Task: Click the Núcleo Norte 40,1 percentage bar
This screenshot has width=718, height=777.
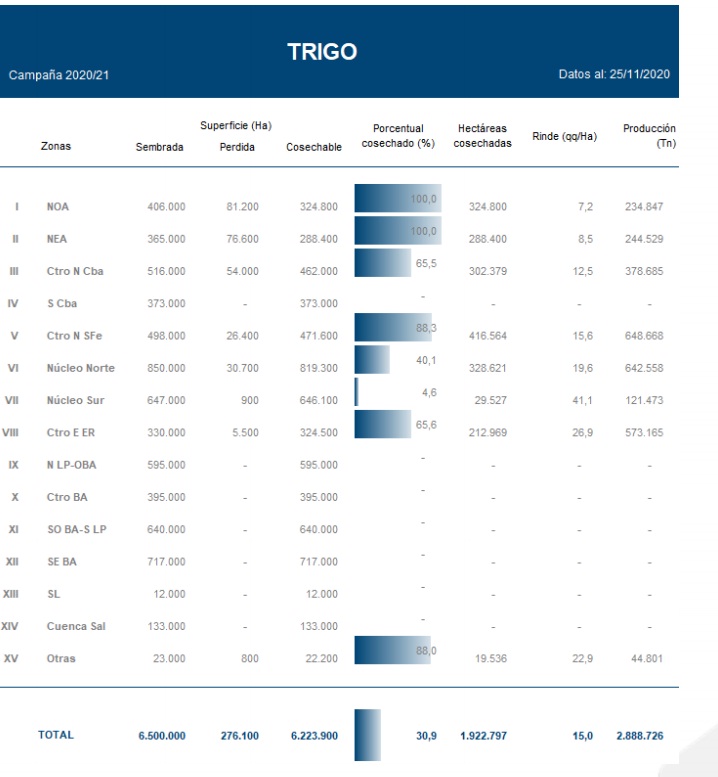Action: click(372, 359)
